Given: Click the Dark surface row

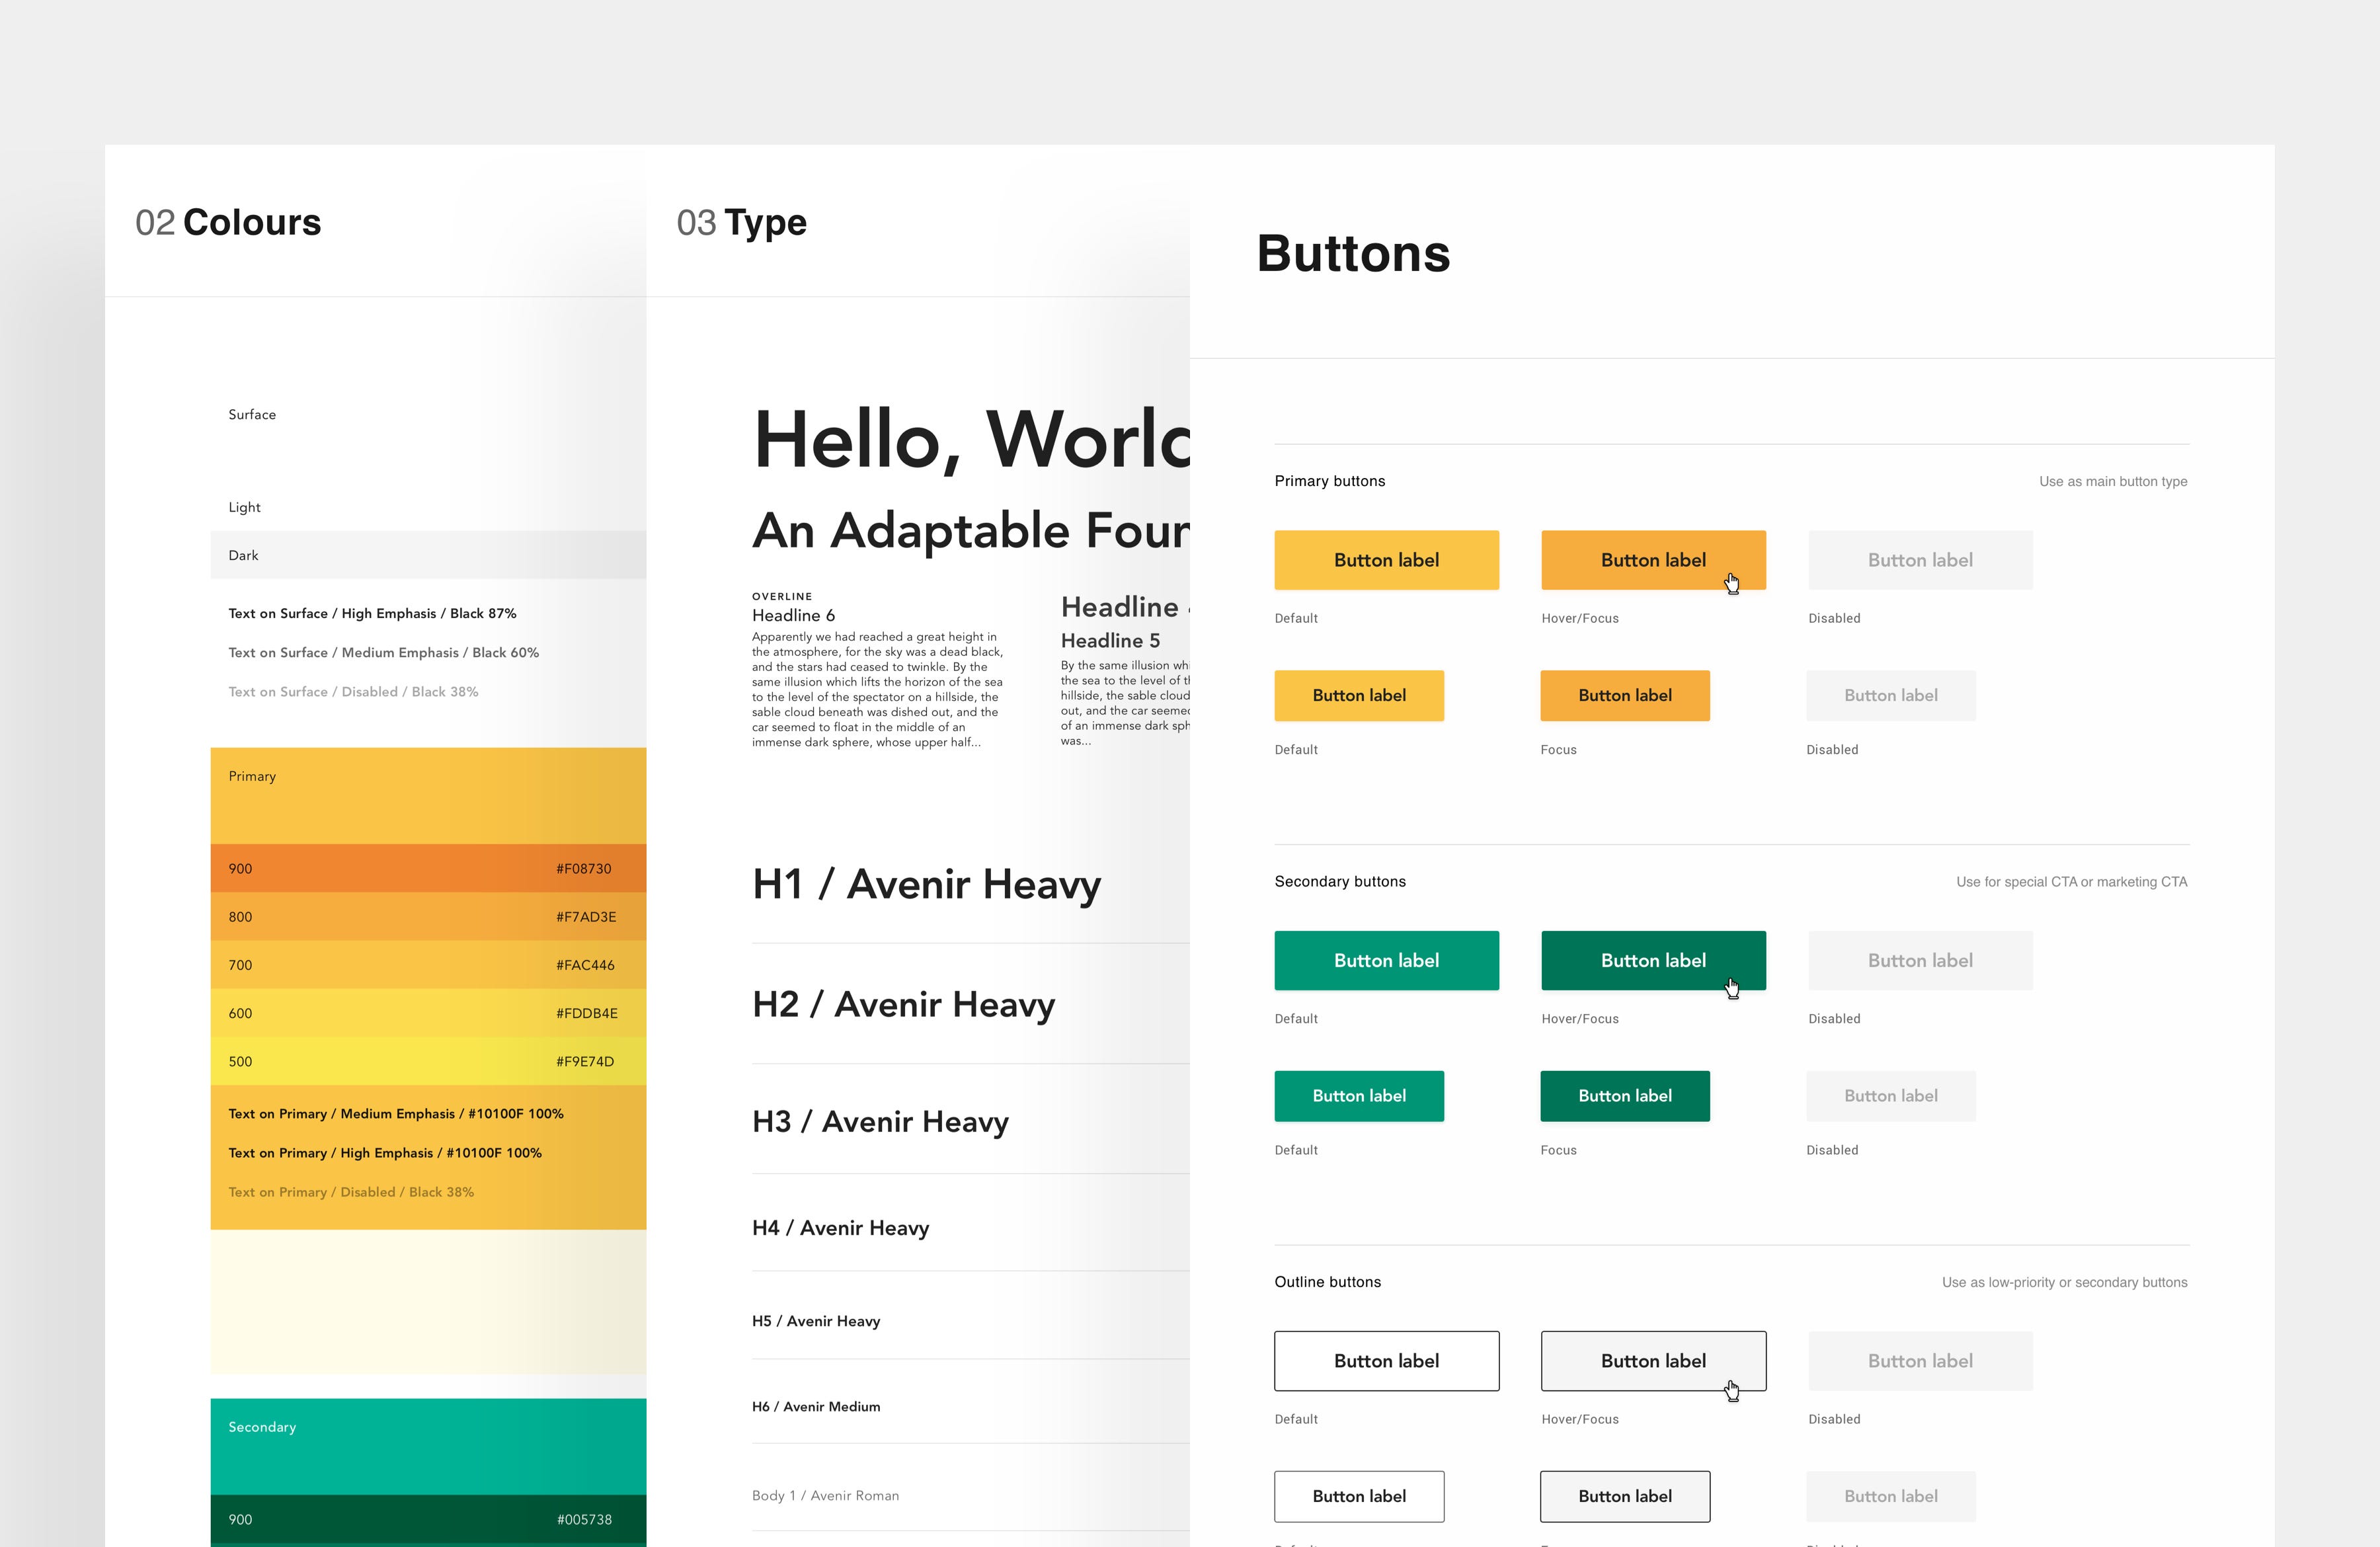Looking at the screenshot, I should 428,555.
